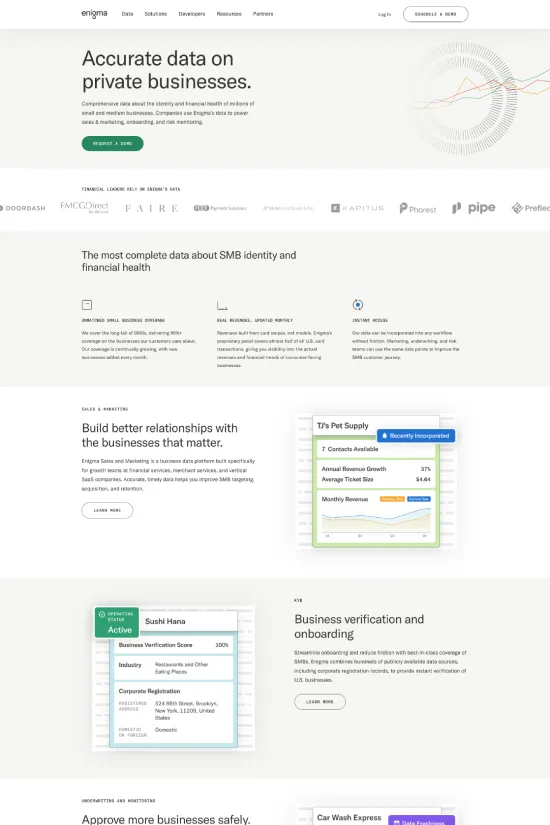Click the TJ's Pet Supply card title
The image size is (550, 825).
point(343,426)
